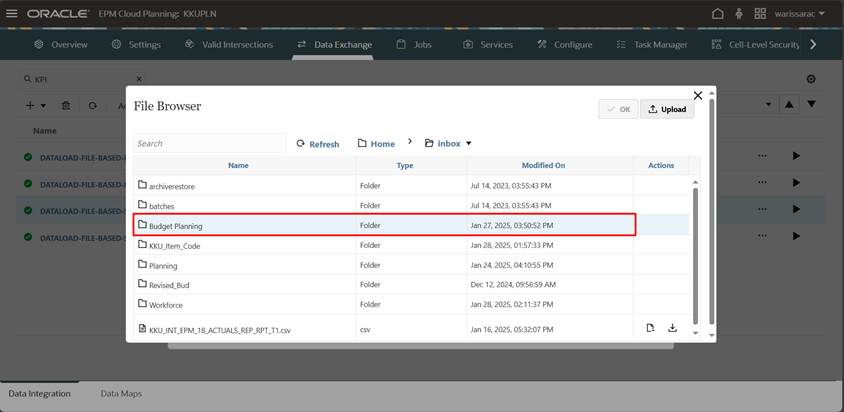Run the fourth DATALOAD integration play icon

pos(796,236)
